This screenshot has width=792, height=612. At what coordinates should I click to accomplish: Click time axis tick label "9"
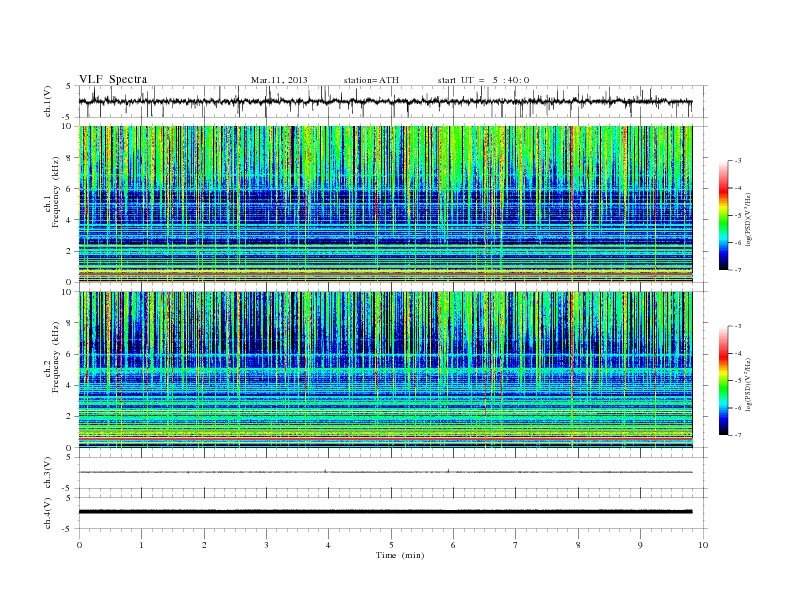[640, 545]
